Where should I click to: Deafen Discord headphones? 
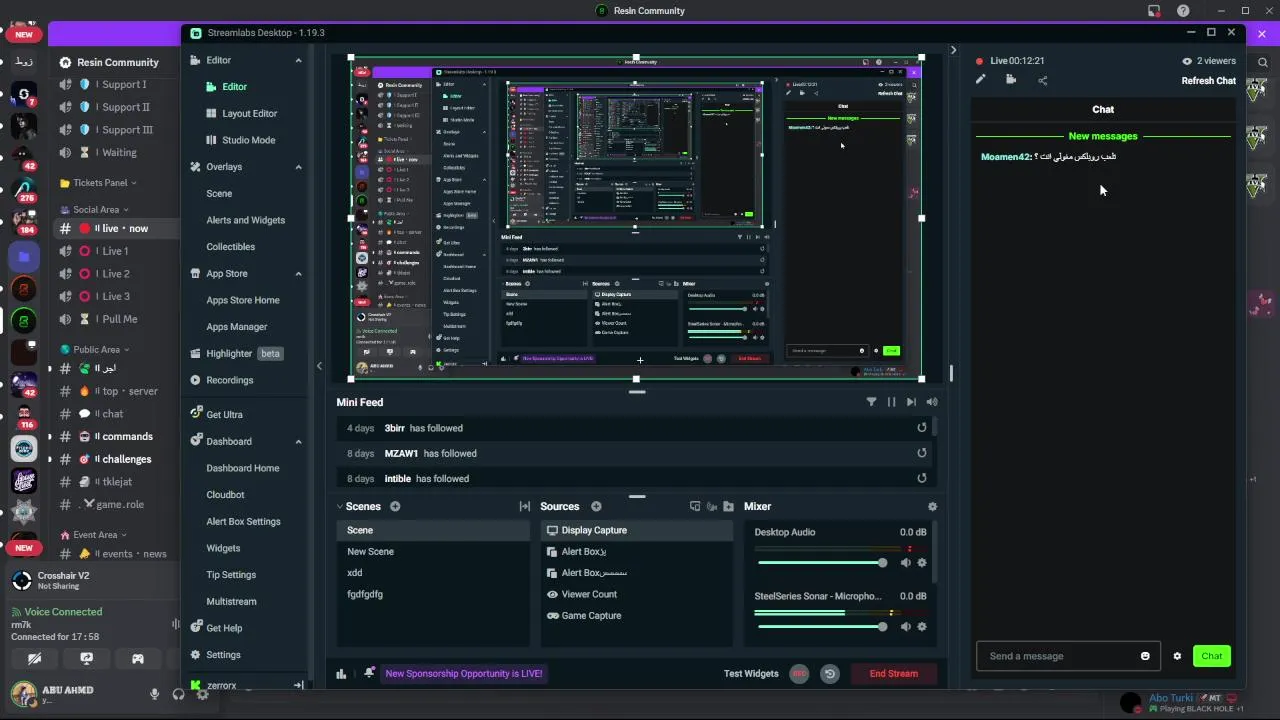coord(179,694)
